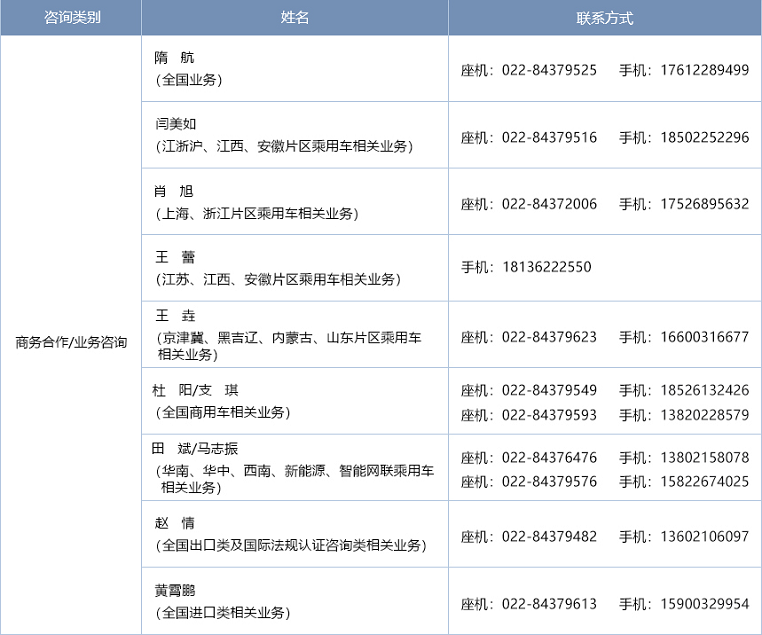Click mobile number 16600316677
Screen dimensions: 762x635
(x=704, y=337)
